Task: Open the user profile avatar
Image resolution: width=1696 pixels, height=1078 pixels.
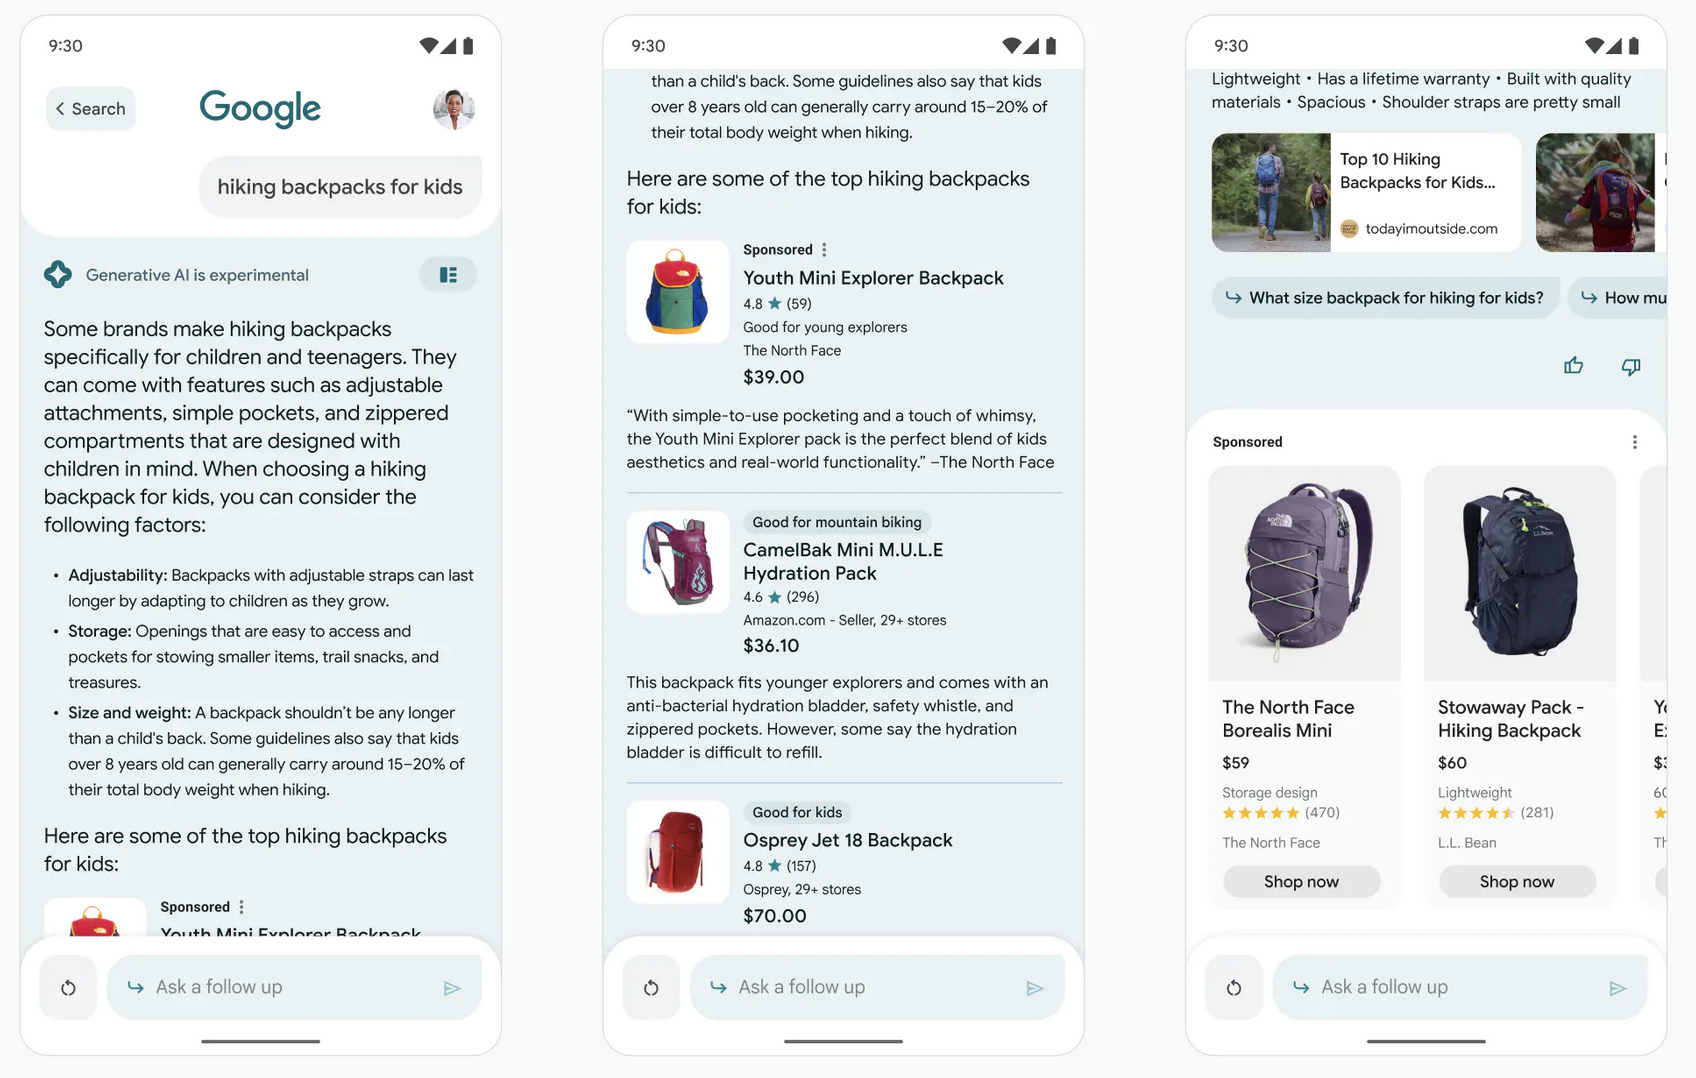Action: pos(453,109)
